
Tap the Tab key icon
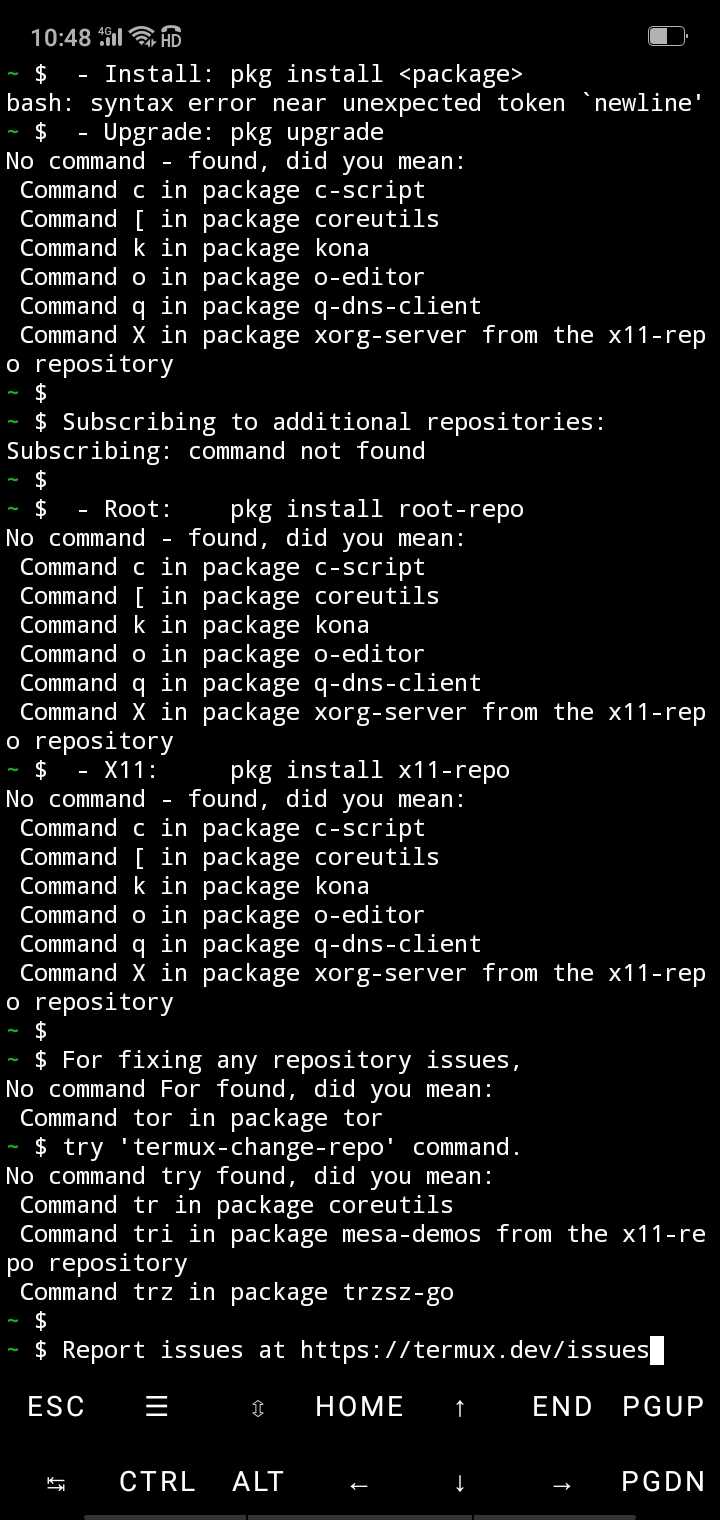click(x=56, y=1485)
